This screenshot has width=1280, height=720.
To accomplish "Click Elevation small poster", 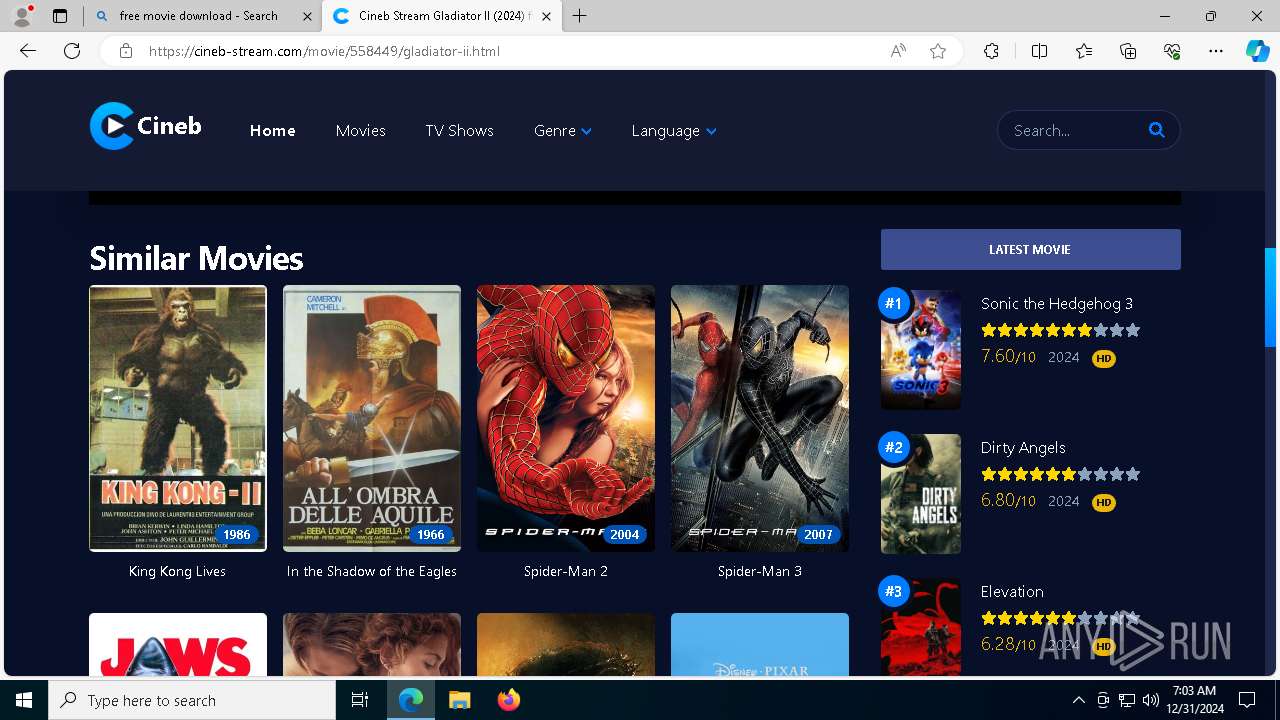I will pos(921,628).
